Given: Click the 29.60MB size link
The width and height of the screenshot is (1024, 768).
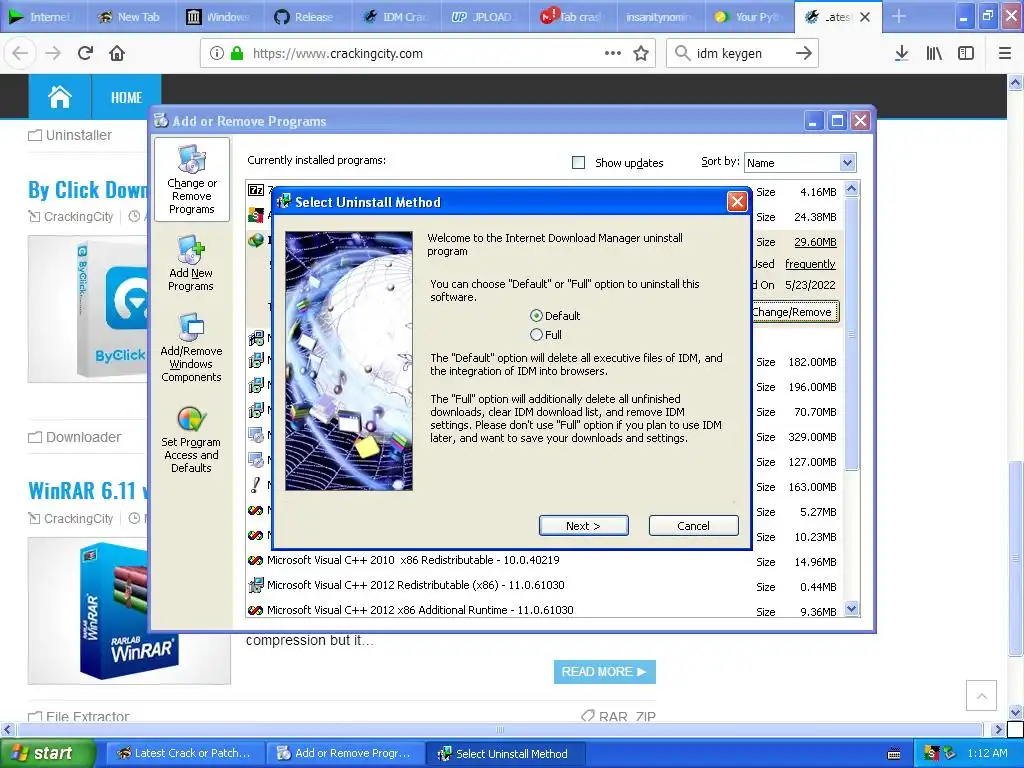Looking at the screenshot, I should [x=814, y=242].
